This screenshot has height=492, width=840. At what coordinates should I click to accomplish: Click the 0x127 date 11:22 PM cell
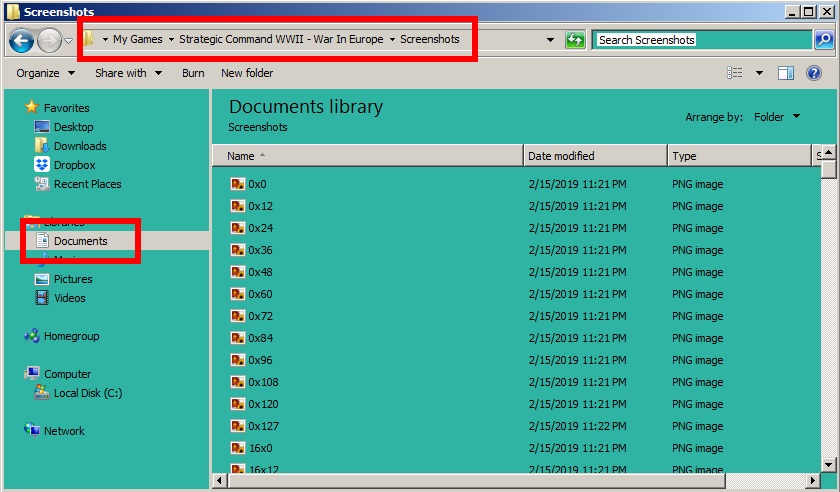(578, 426)
